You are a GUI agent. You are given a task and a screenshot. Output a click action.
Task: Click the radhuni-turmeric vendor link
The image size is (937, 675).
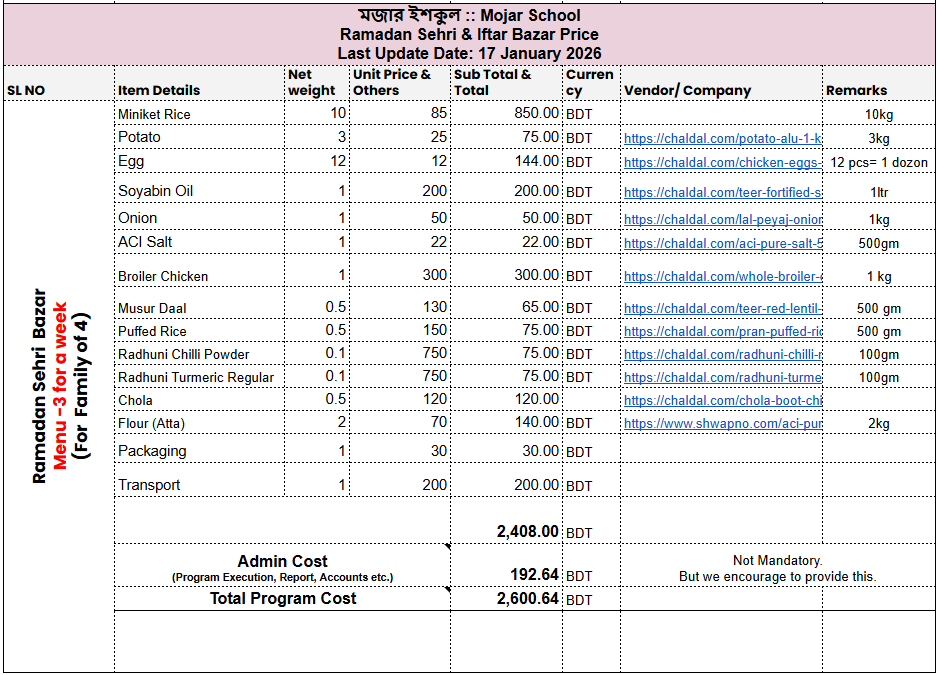click(722, 377)
